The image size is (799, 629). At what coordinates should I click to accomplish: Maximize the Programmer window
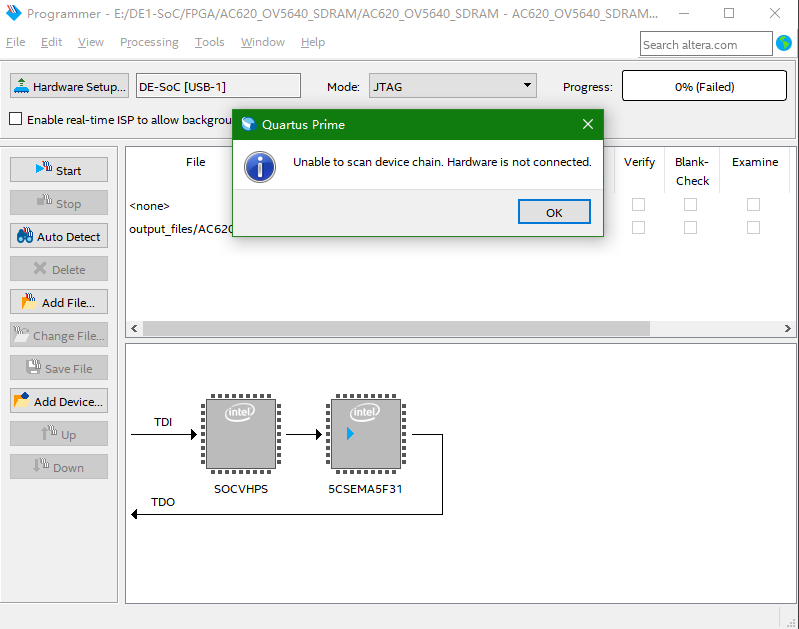point(729,13)
